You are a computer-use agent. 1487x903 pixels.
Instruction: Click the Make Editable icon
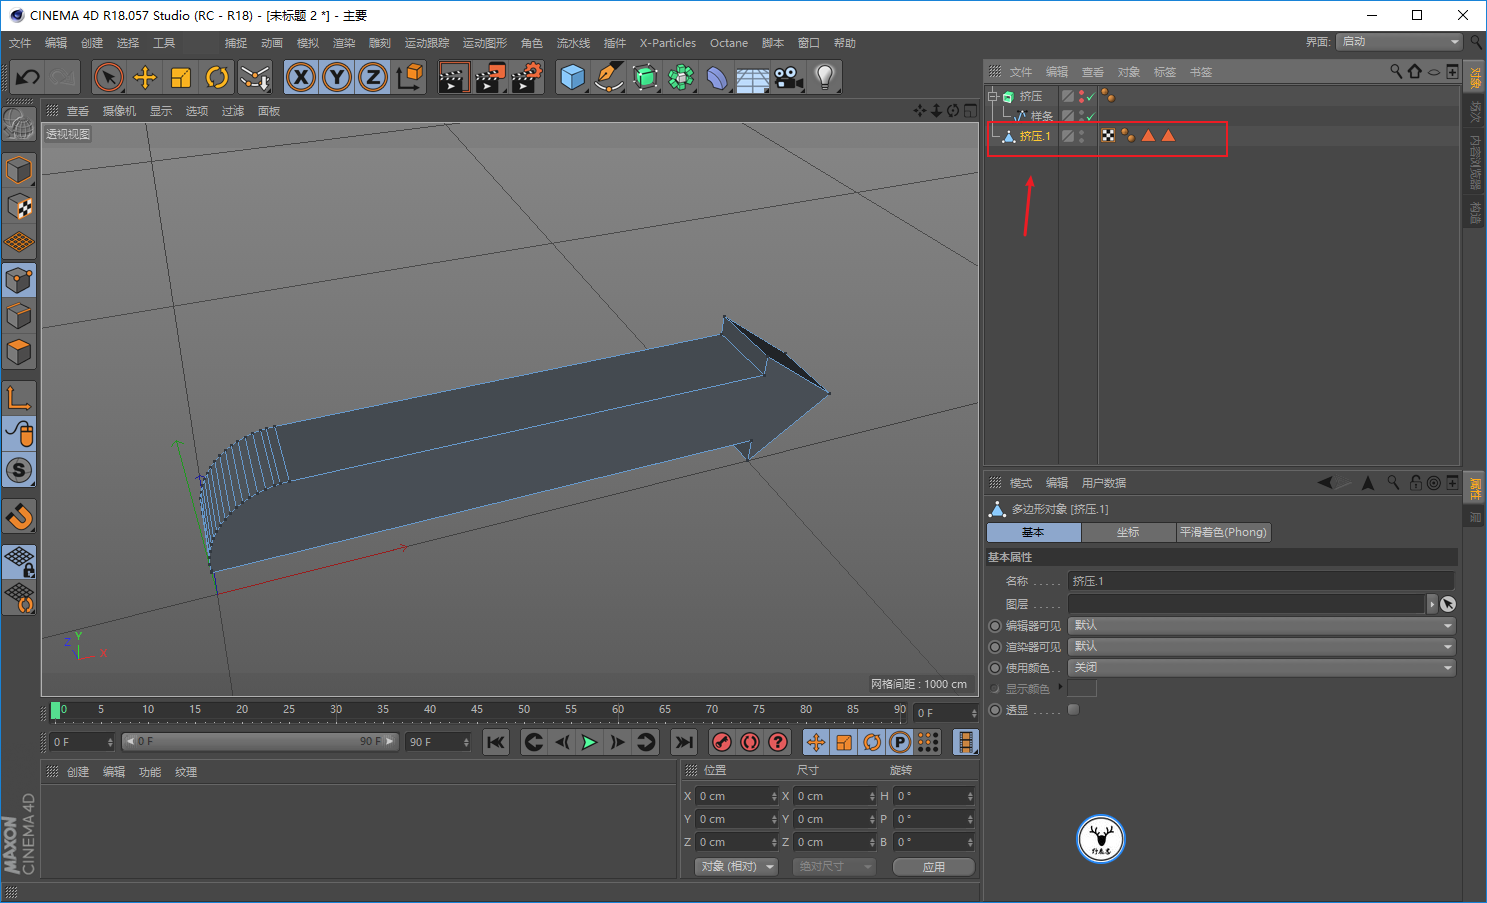(19, 124)
